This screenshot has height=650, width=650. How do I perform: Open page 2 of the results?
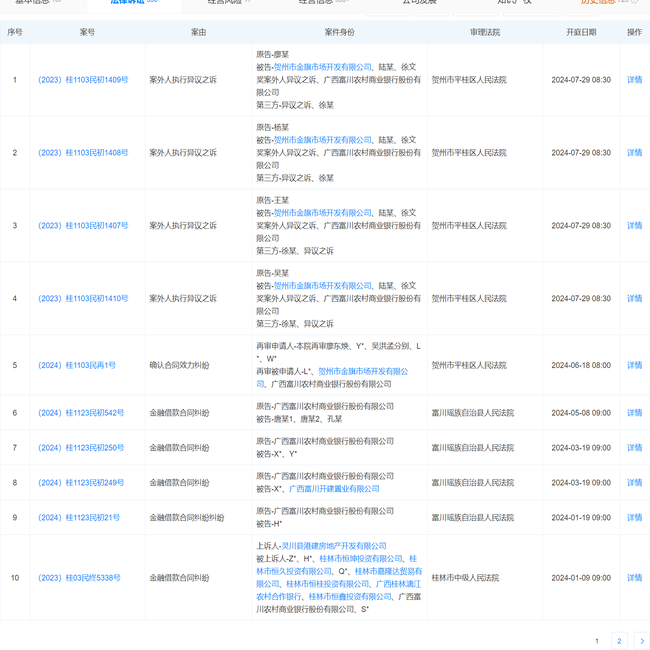click(619, 641)
